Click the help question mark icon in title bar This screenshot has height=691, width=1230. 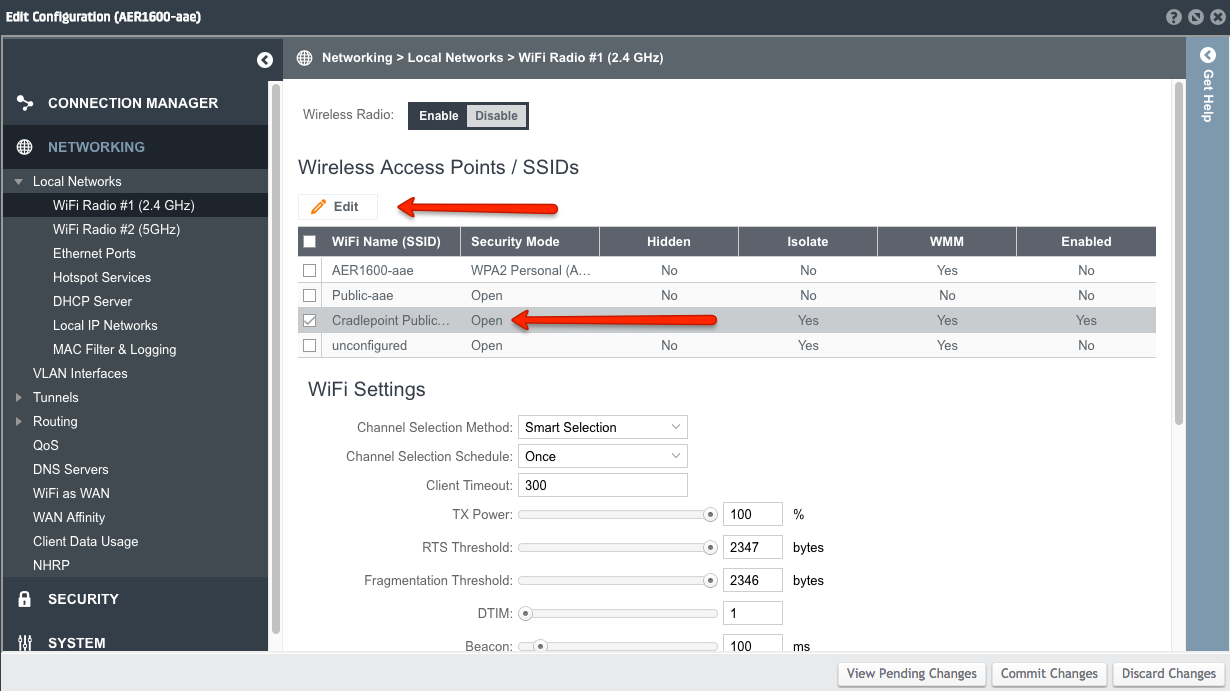point(1173,17)
